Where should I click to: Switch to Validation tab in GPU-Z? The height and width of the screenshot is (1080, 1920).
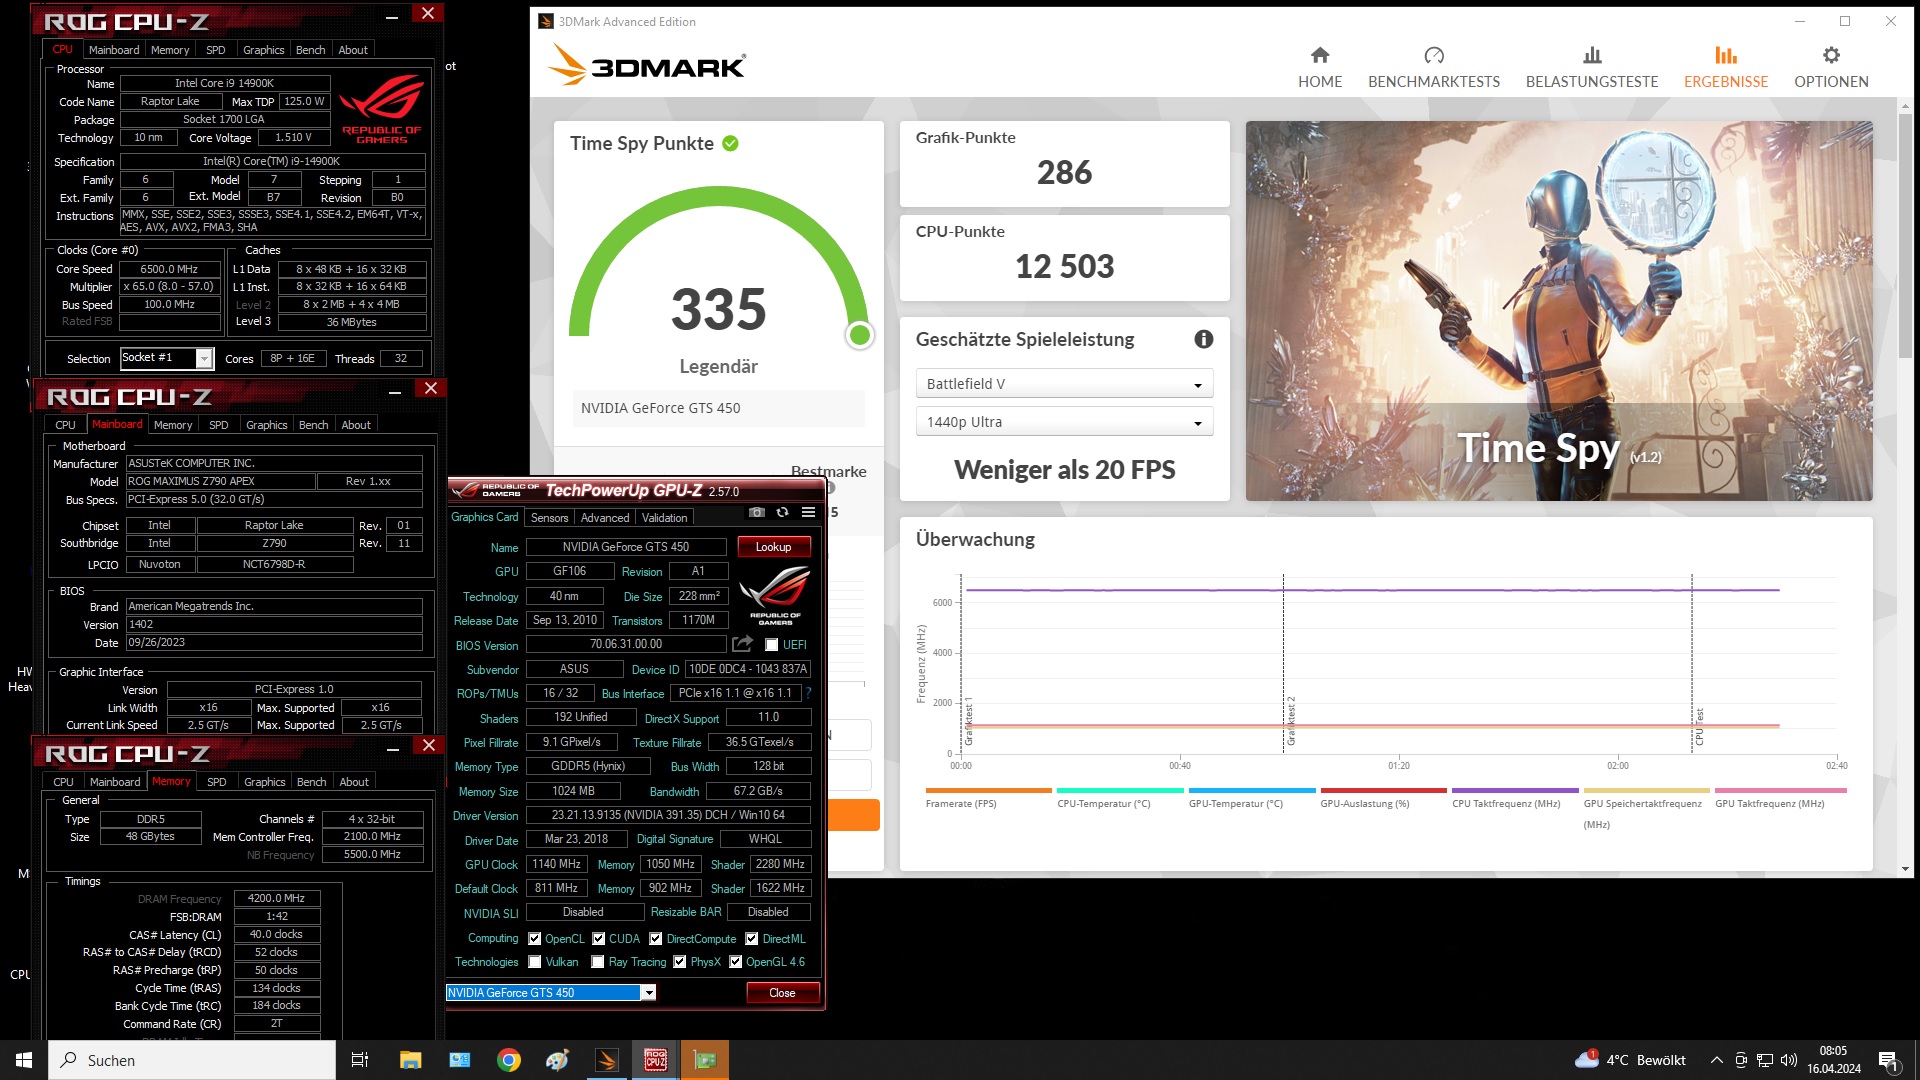(664, 518)
